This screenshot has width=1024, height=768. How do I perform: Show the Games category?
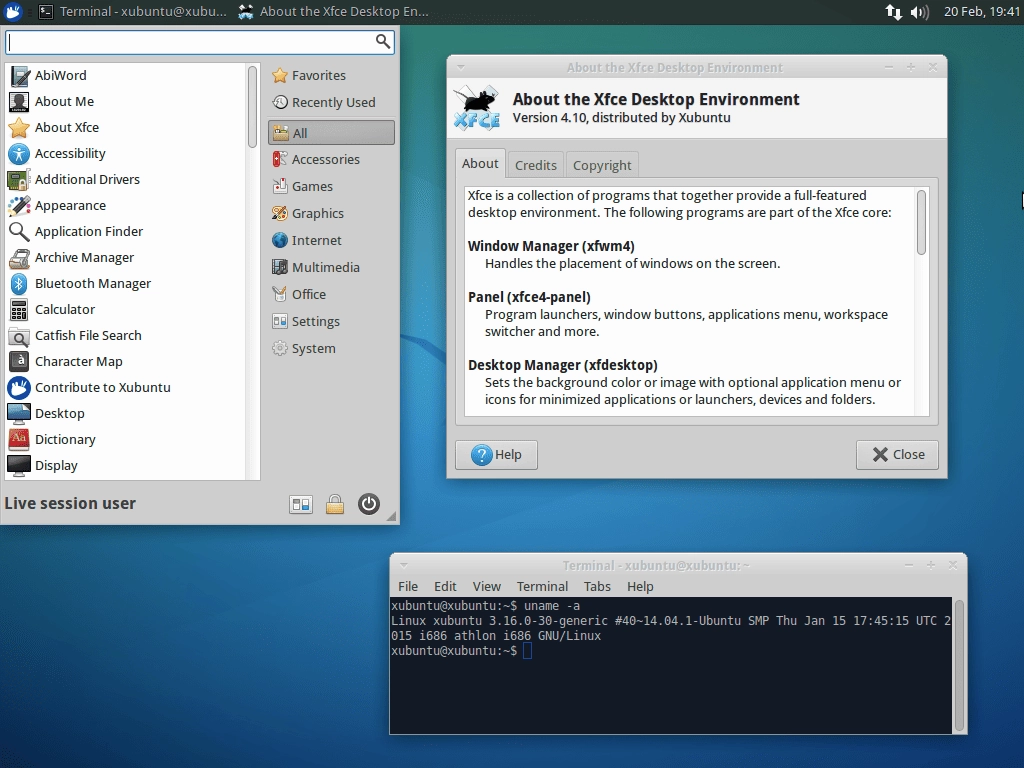tap(331, 186)
